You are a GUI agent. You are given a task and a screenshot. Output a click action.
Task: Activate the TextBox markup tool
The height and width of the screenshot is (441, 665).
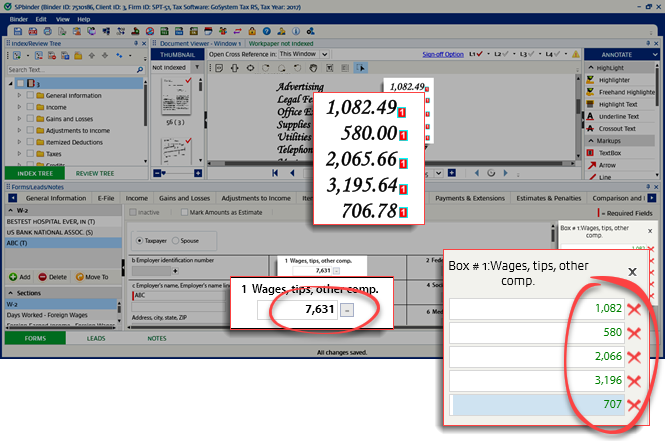click(610, 153)
